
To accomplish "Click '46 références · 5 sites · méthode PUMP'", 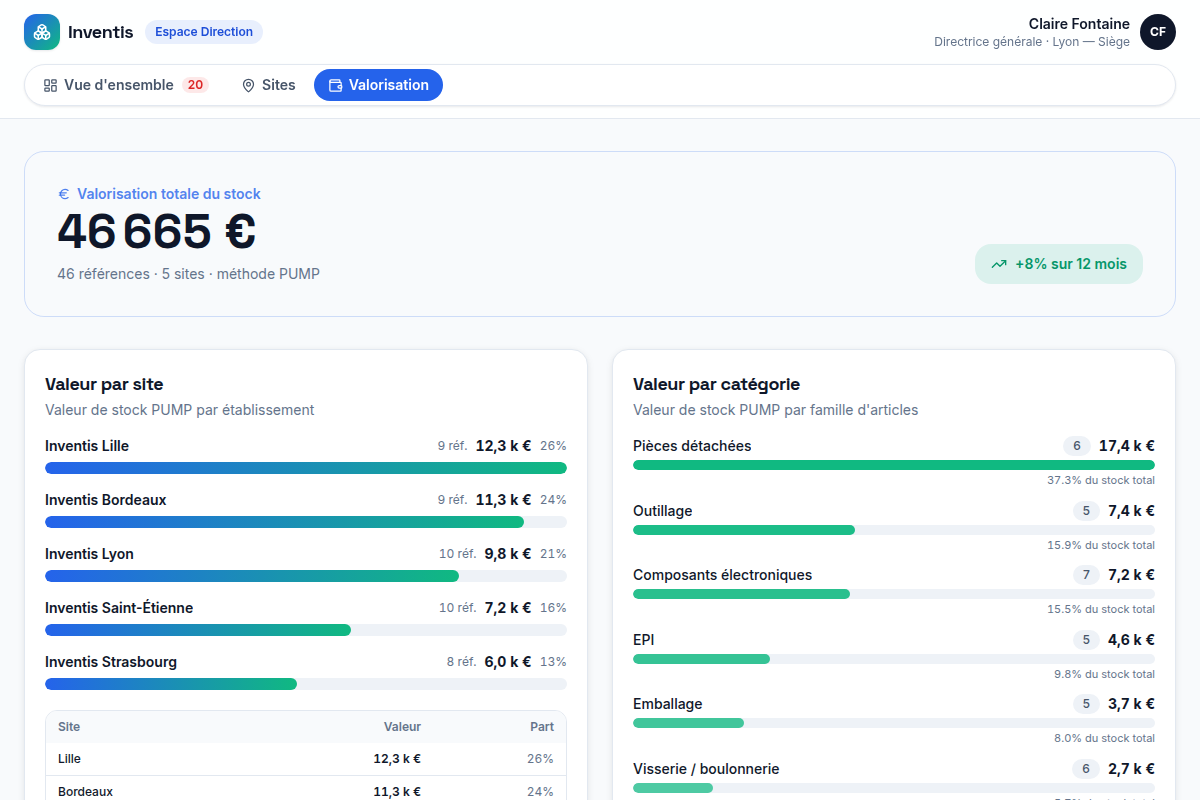I will pos(189,274).
